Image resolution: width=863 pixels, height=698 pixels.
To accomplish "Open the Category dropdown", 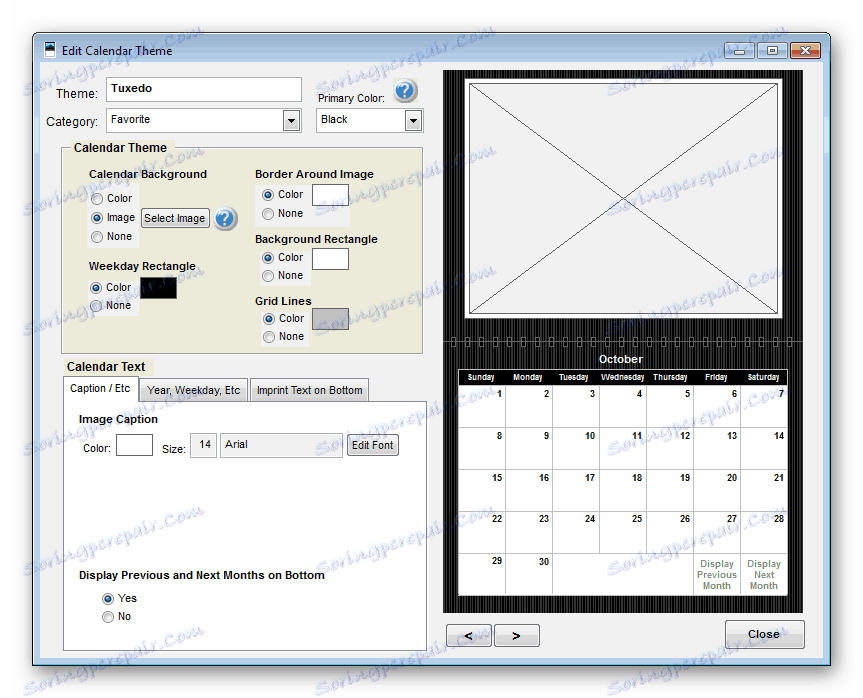I will [291, 120].
